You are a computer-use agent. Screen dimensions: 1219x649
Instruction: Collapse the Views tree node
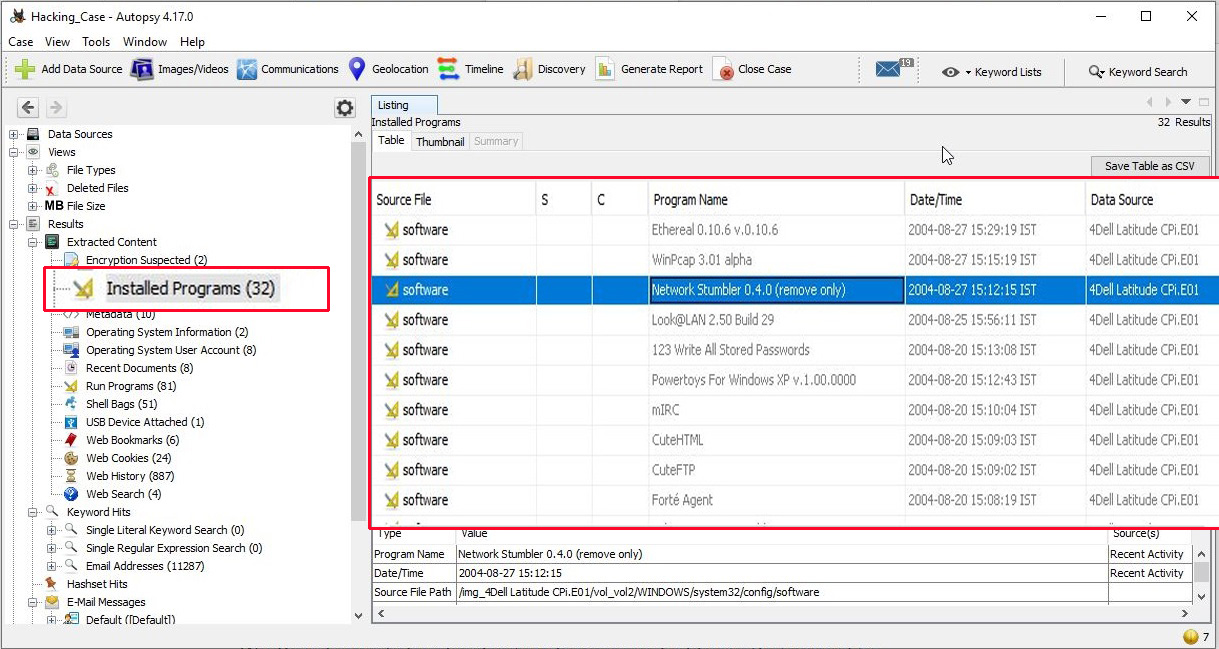click(x=15, y=152)
